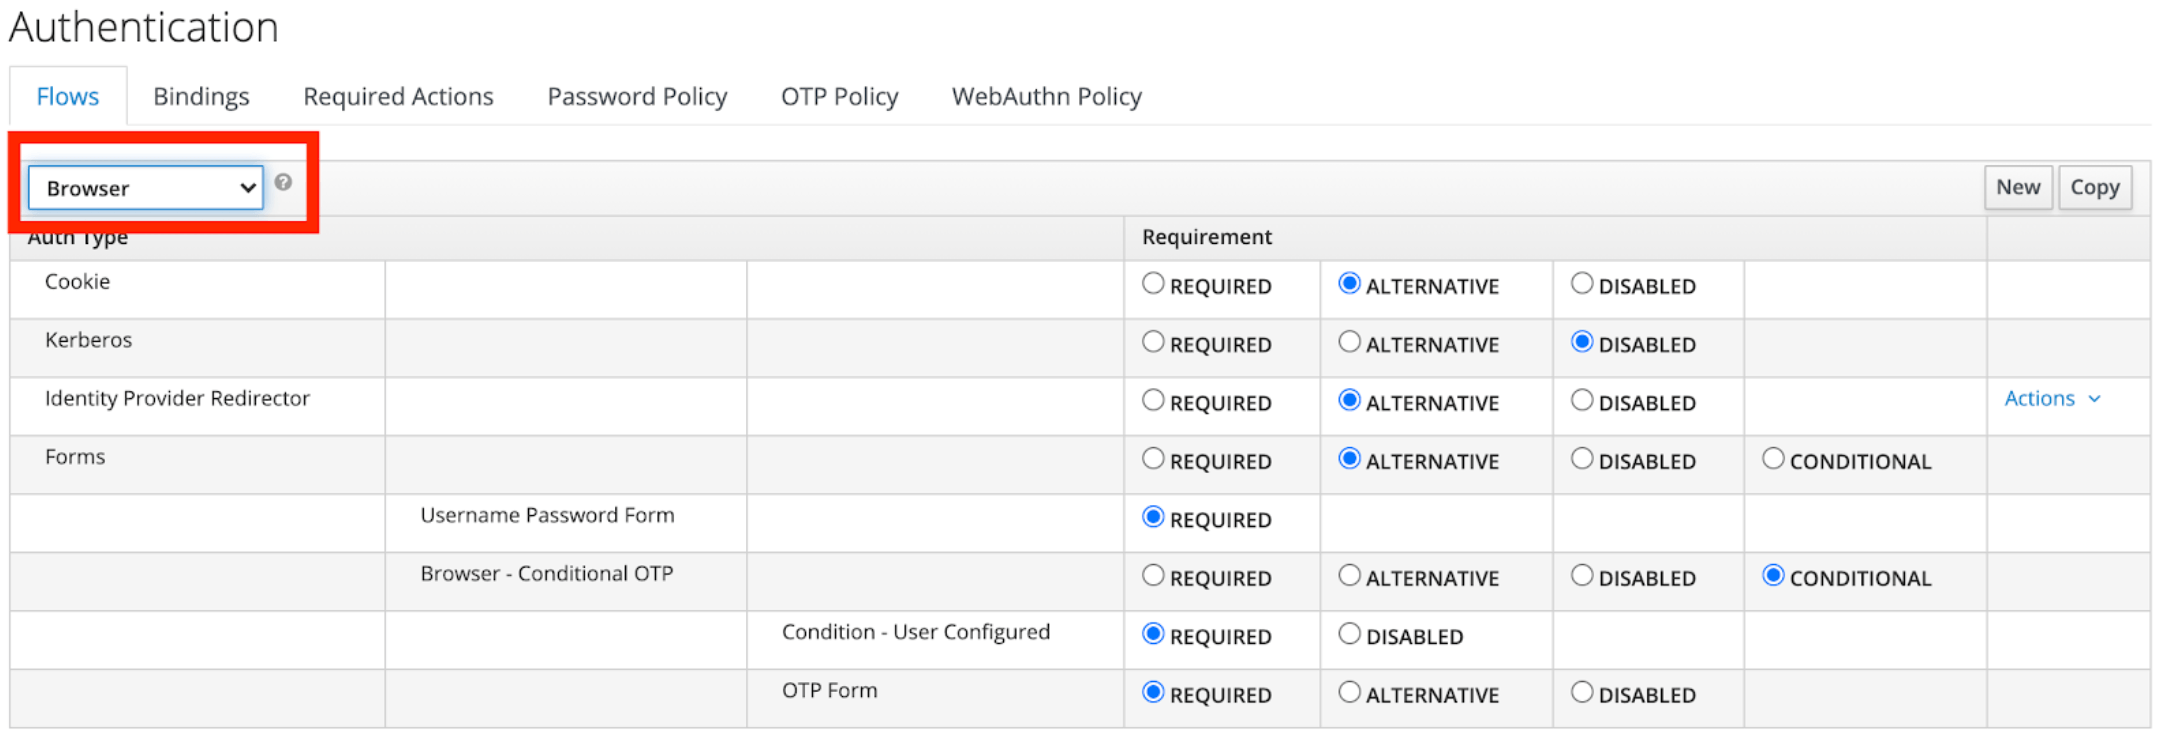
Task: Set Forms requirement to Conditional
Action: (1773, 458)
